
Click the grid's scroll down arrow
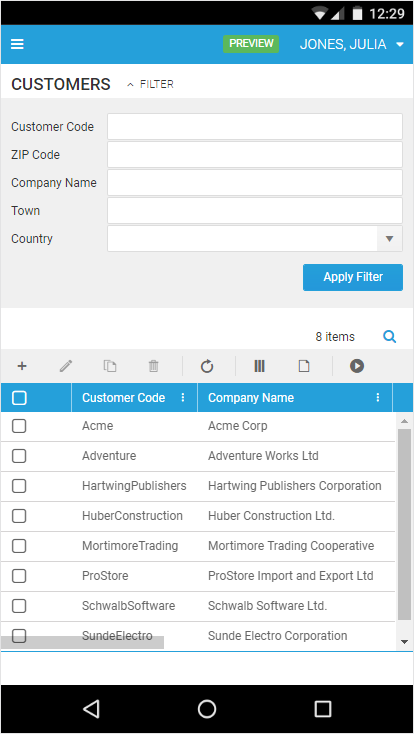pos(404,641)
